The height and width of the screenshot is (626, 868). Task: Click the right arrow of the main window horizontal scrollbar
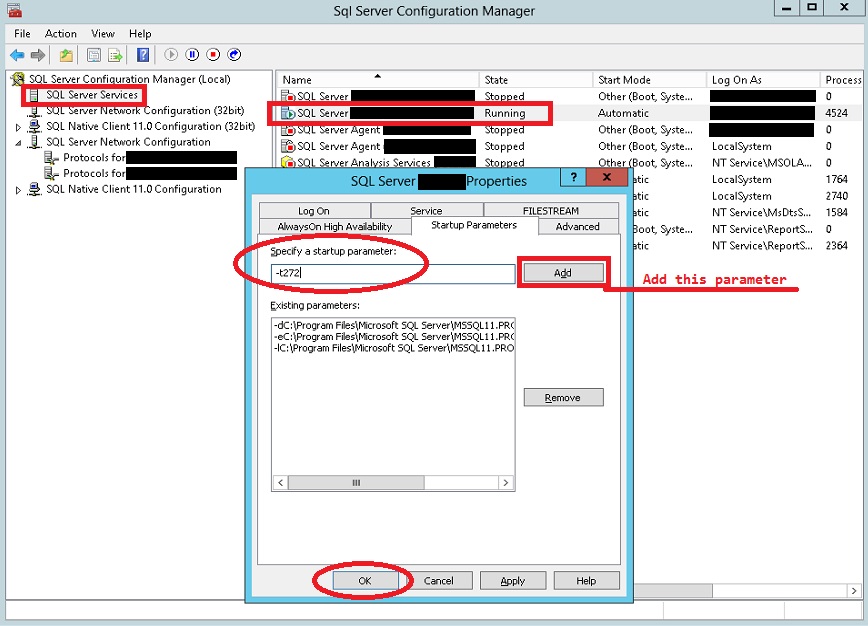[x=854, y=591]
